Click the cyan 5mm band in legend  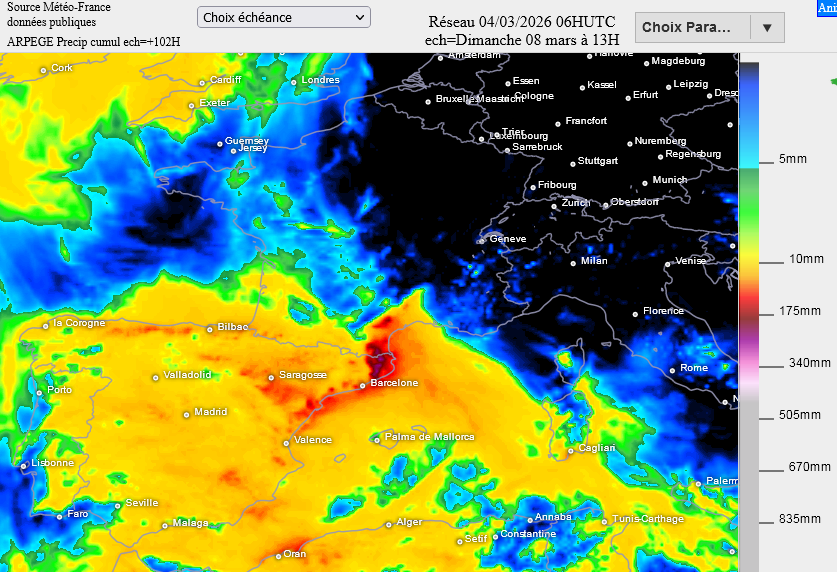(748, 160)
